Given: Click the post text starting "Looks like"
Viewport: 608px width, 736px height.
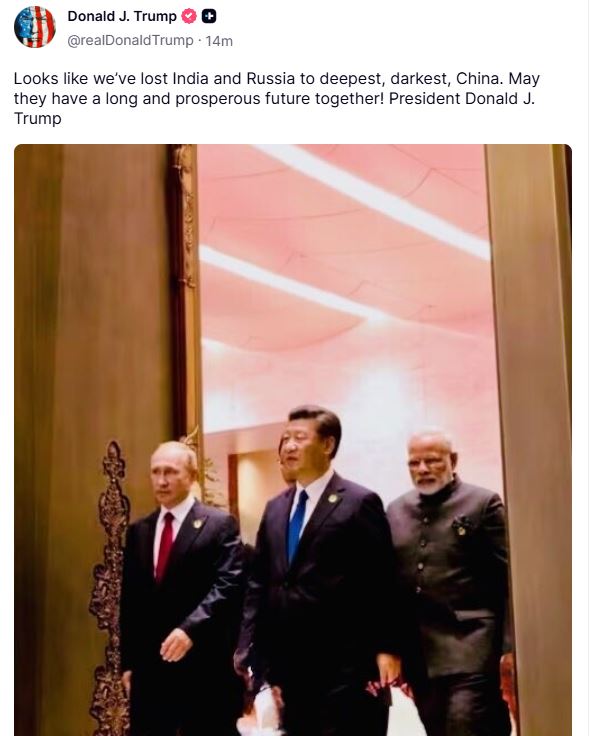Looking at the screenshot, I should (x=277, y=98).
